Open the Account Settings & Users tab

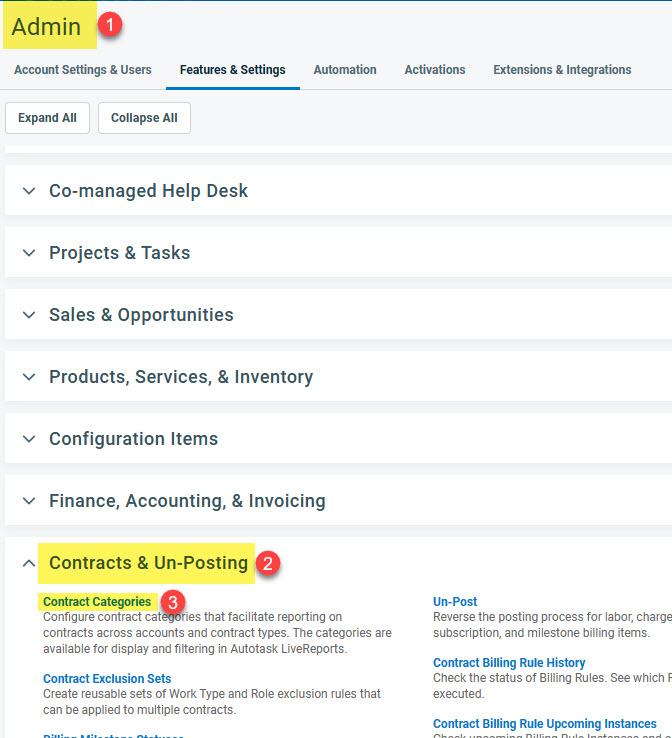coord(83,70)
